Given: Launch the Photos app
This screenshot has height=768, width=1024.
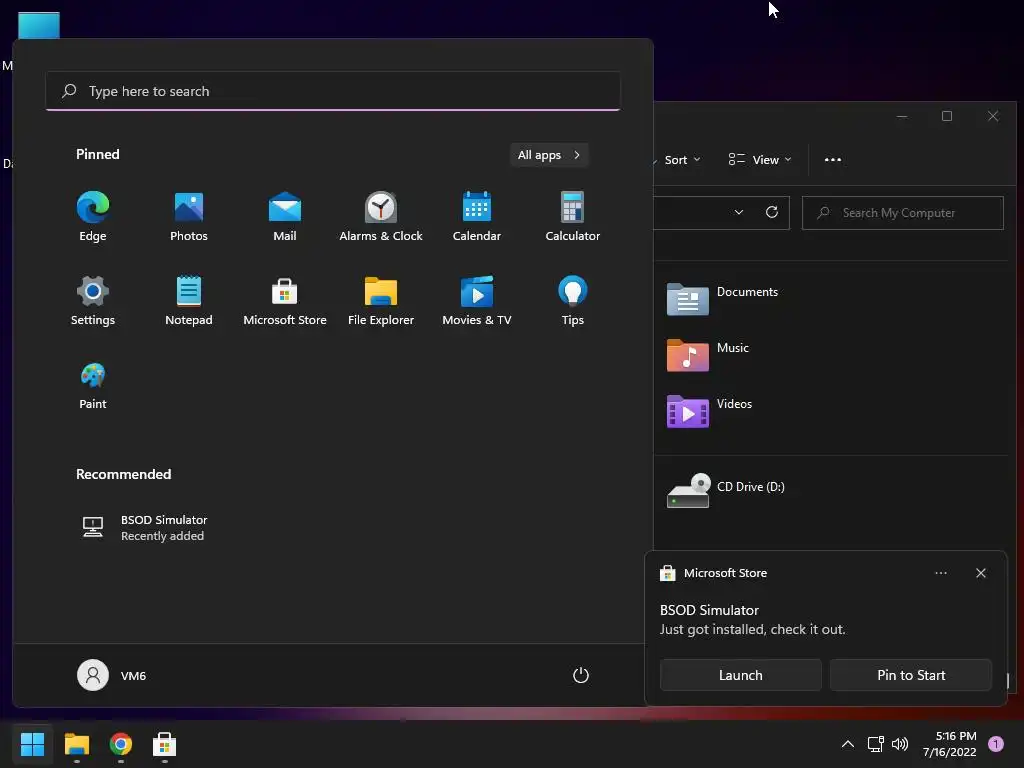Looking at the screenshot, I should (x=189, y=217).
